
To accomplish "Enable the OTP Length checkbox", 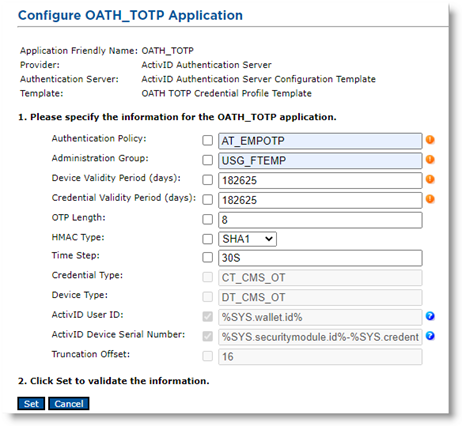I will (207, 219).
